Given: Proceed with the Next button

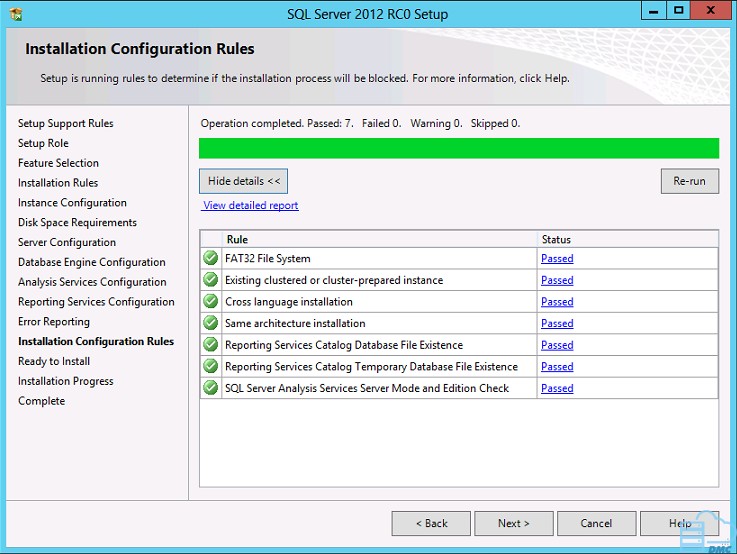Looking at the screenshot, I should click(514, 523).
